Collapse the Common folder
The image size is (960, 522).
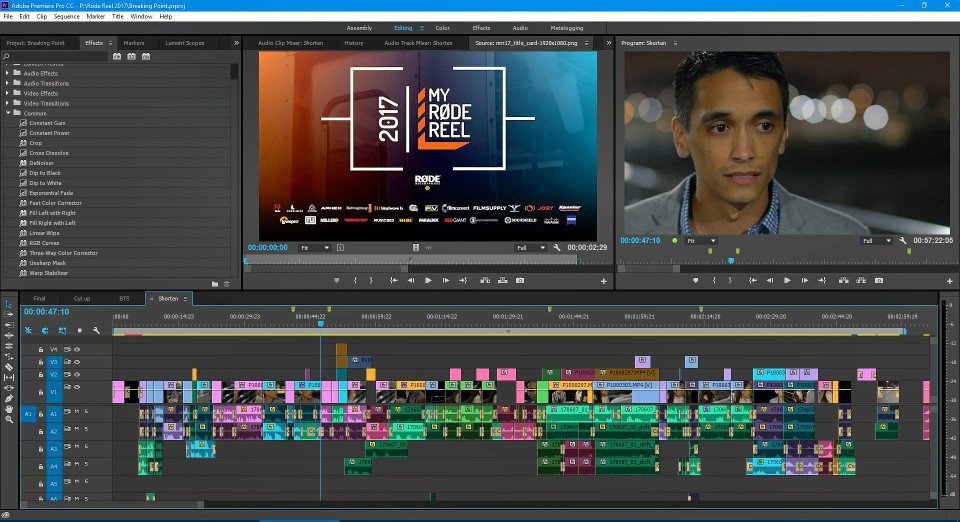7,113
